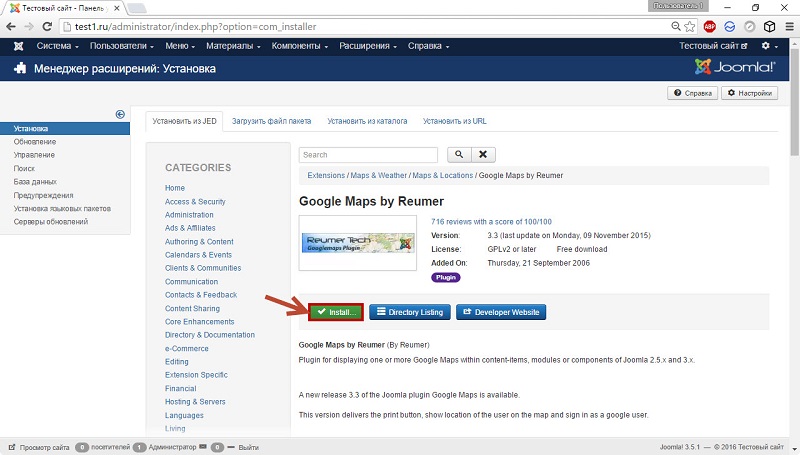Open Access & Security category
This screenshot has height=455, width=800.
tap(195, 202)
